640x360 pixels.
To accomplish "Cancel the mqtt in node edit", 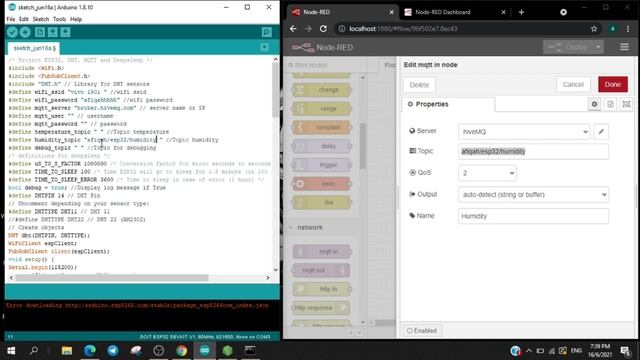I will 573,84.
